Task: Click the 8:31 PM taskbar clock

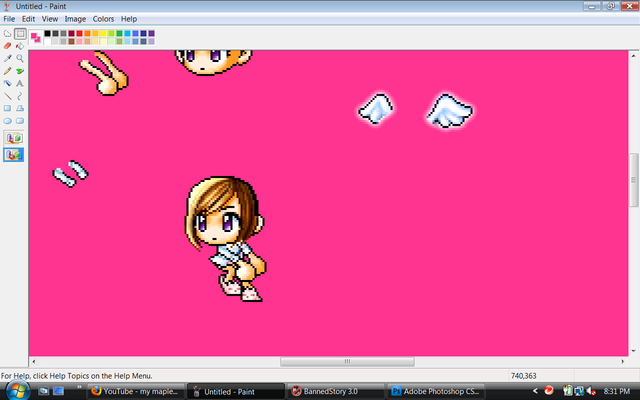Action: point(617,391)
